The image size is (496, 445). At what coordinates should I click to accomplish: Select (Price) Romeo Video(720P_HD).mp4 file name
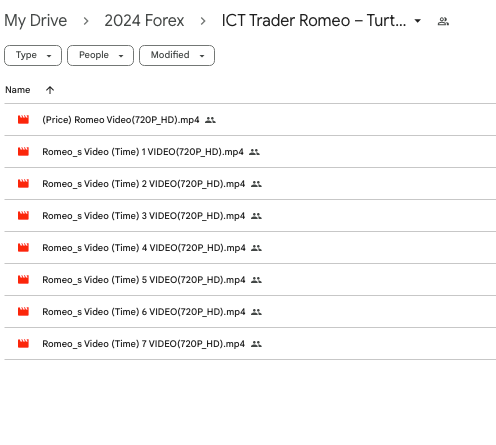pyautogui.click(x=121, y=120)
